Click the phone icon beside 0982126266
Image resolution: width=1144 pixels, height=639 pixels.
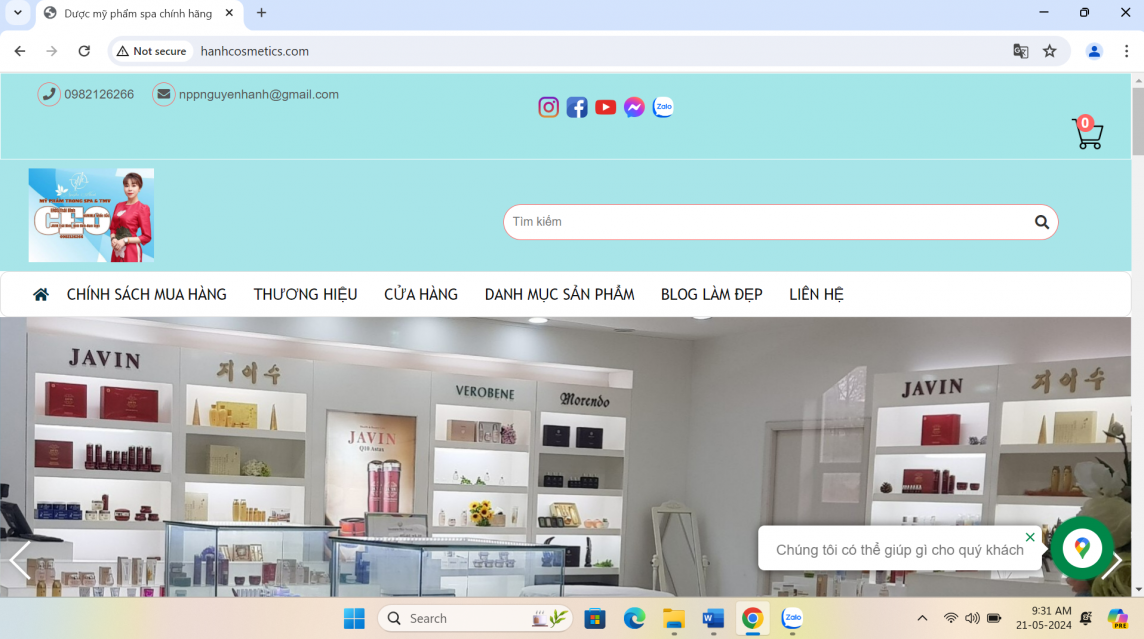(x=47, y=93)
